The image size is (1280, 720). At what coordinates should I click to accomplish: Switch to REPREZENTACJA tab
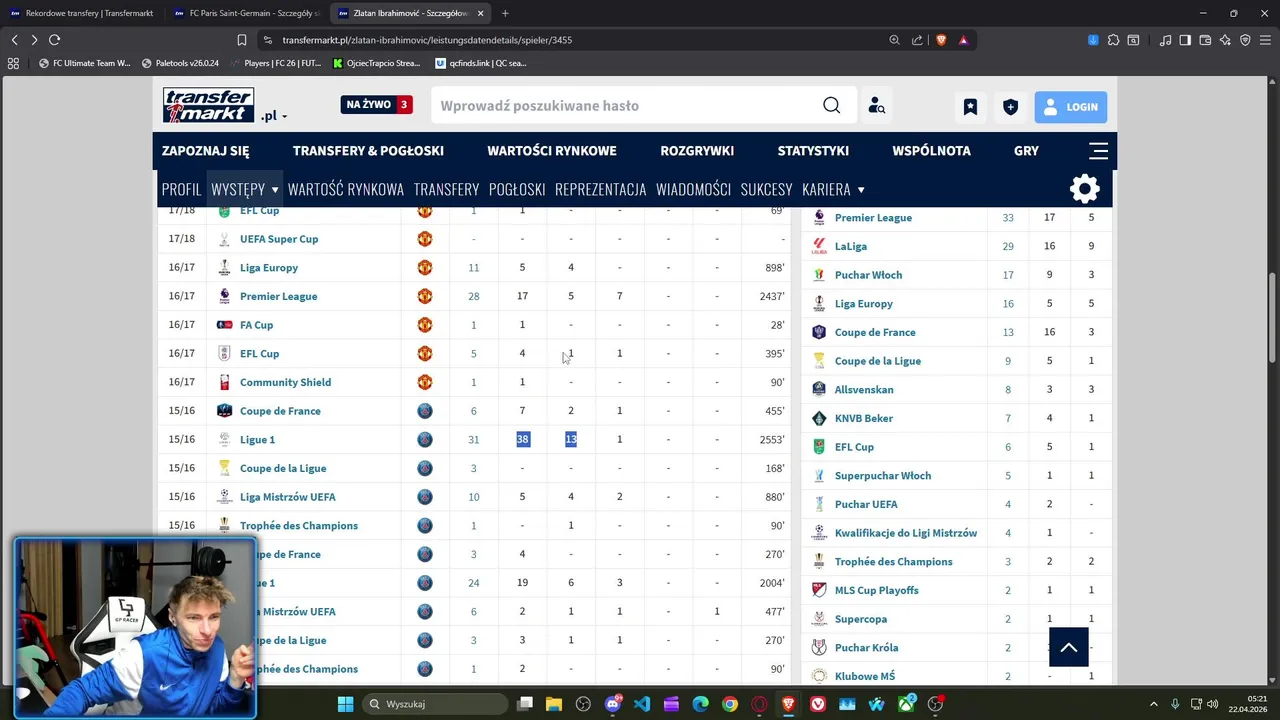[600, 189]
